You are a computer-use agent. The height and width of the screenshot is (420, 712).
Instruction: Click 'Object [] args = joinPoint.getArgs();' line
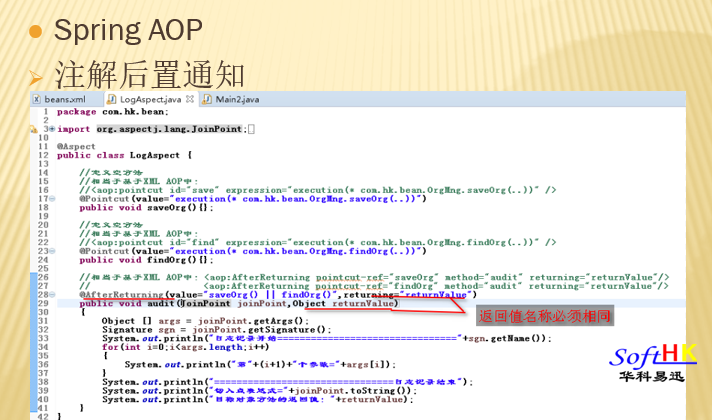pyautogui.click(x=205, y=321)
